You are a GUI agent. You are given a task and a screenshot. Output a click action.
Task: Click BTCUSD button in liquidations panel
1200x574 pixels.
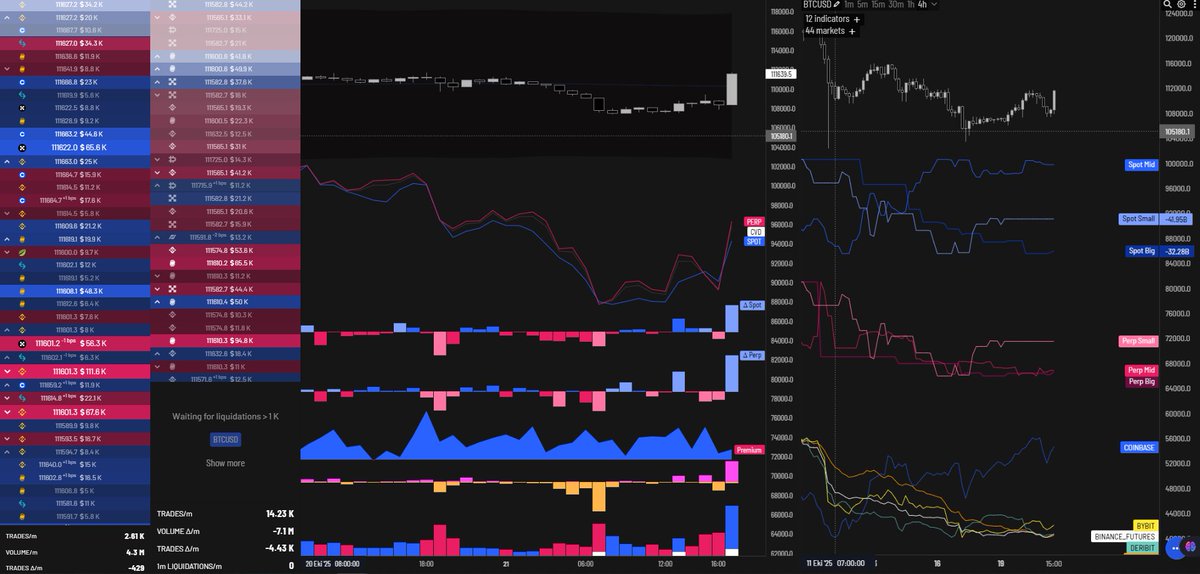click(x=225, y=439)
